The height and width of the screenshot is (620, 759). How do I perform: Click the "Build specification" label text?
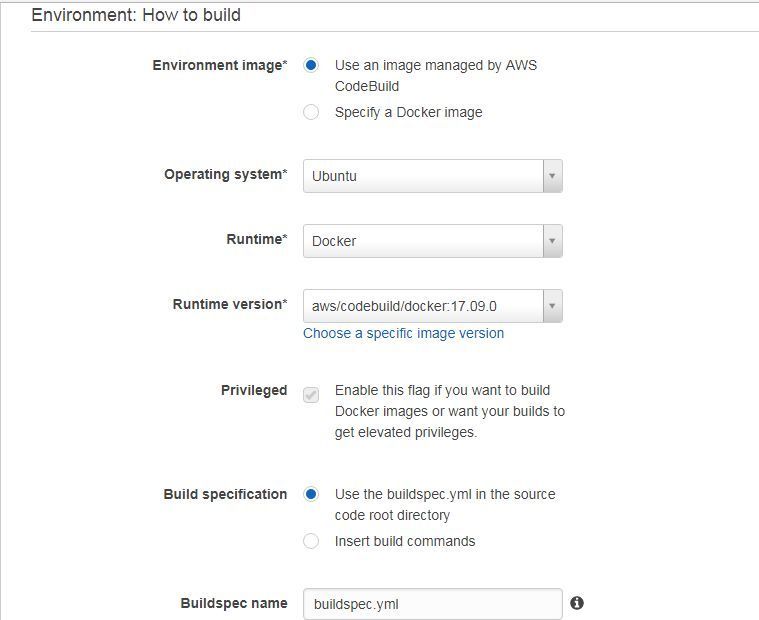click(x=225, y=494)
